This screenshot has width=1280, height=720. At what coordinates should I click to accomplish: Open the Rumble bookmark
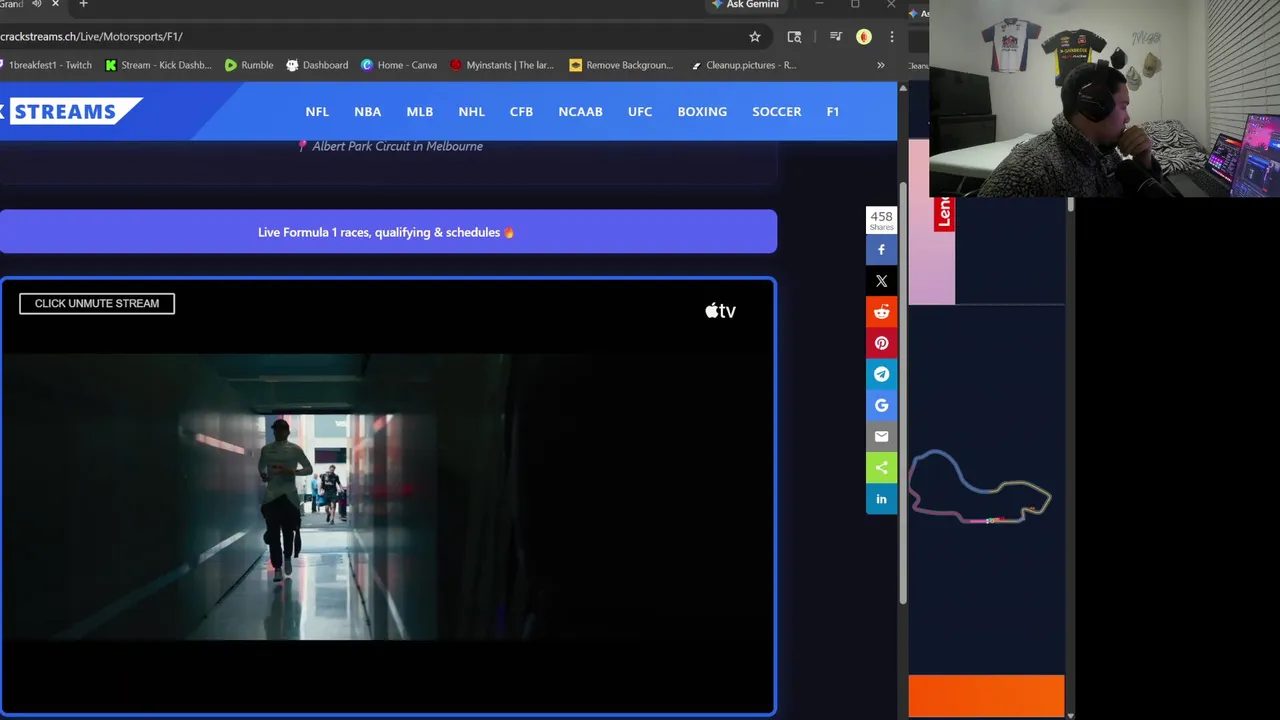pos(249,65)
